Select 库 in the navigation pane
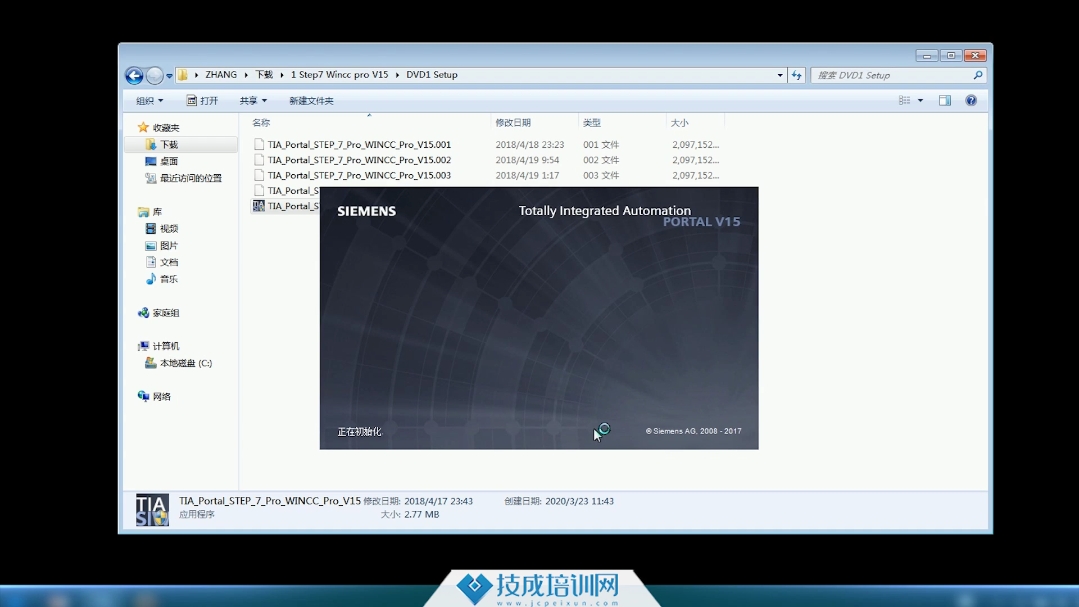The image size is (1079, 607). click(x=157, y=212)
